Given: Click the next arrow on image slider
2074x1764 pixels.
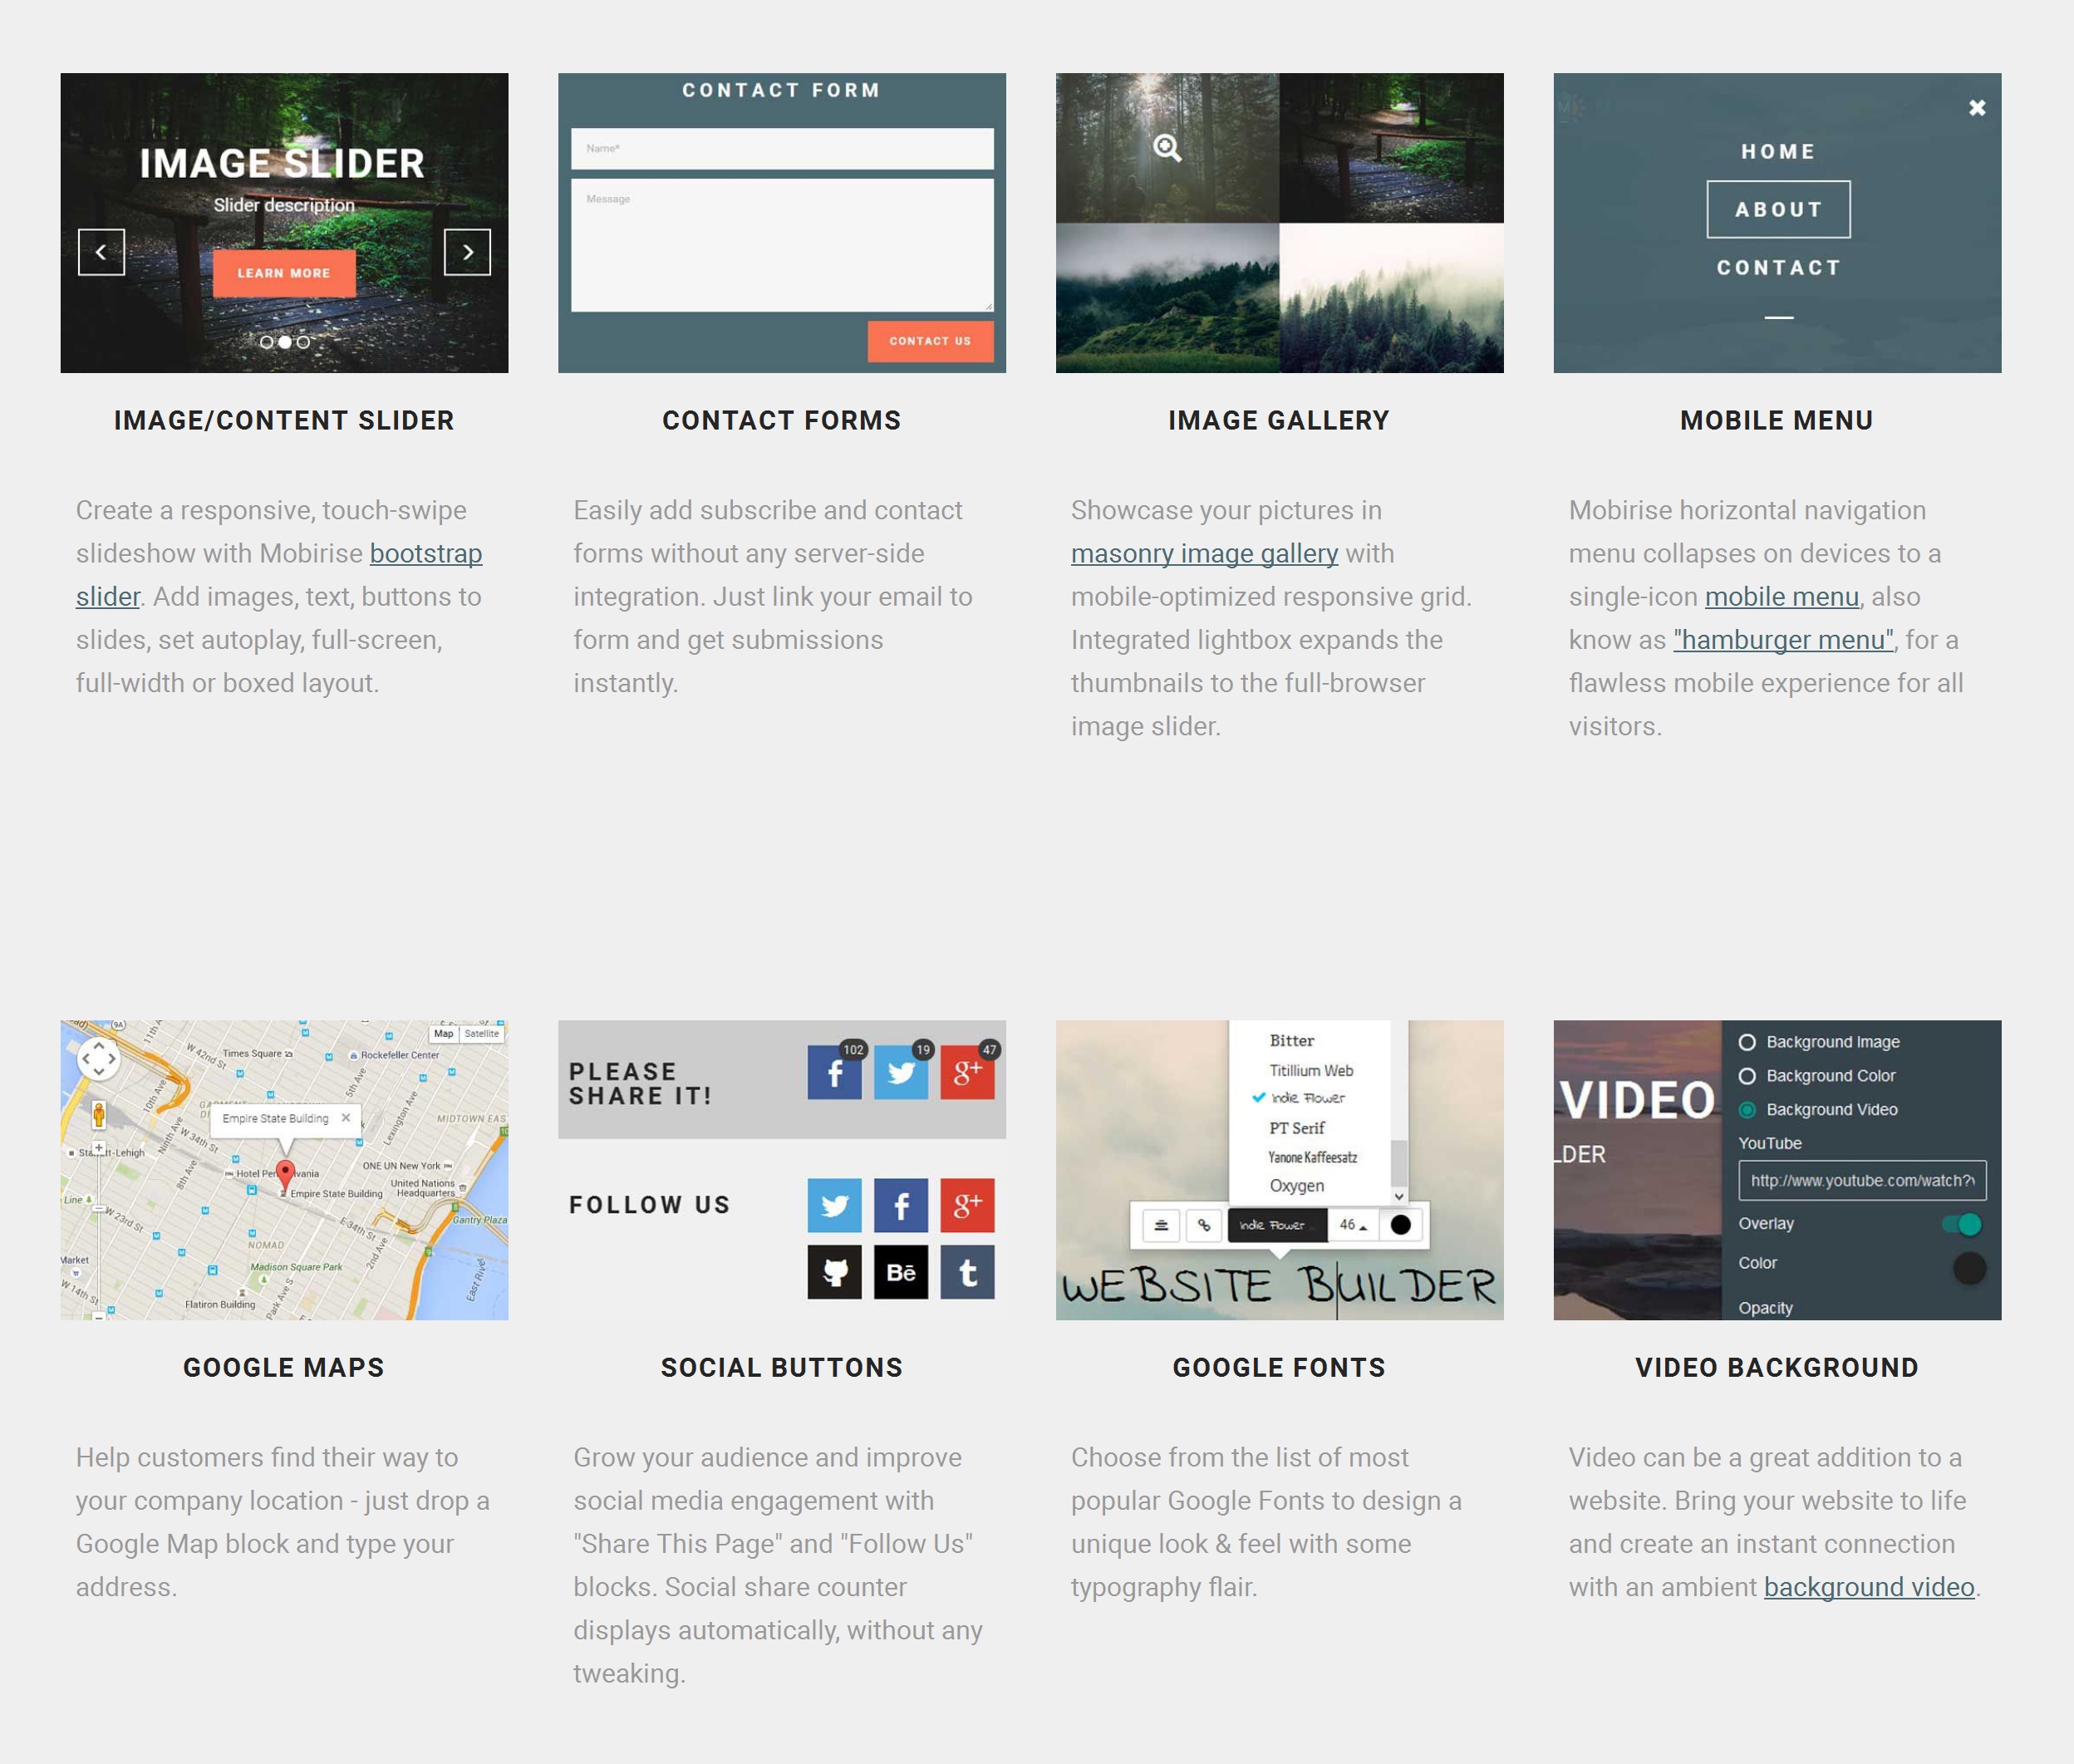Looking at the screenshot, I should 467,250.
